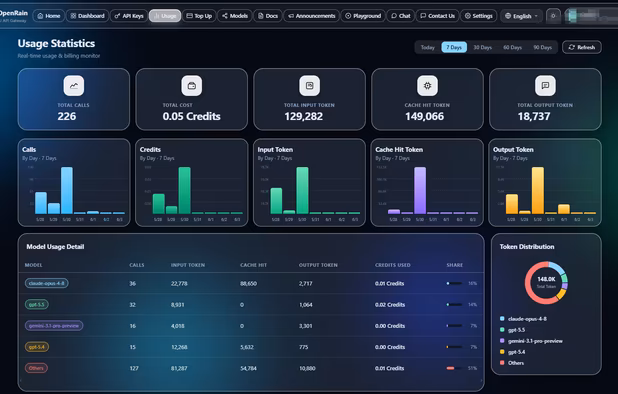Screen dimensions: 618x394
Task: Click the Model Usage Detail heading
Action: [55, 247]
